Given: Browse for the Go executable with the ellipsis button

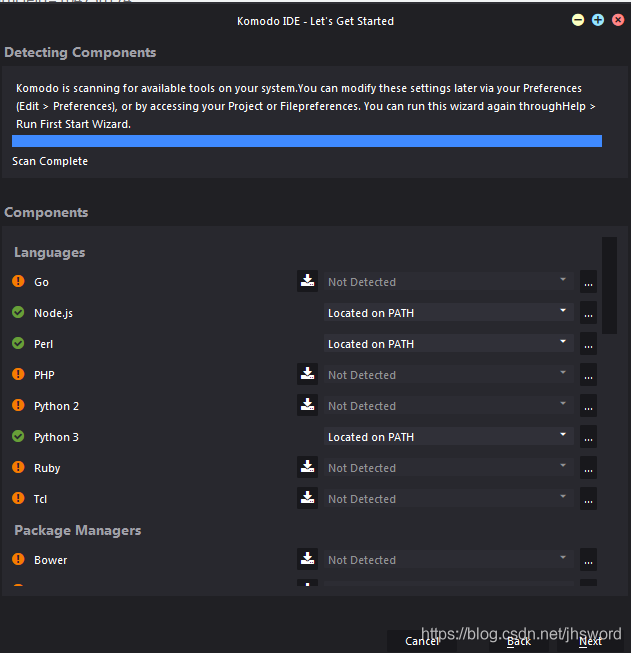Looking at the screenshot, I should 588,283.
